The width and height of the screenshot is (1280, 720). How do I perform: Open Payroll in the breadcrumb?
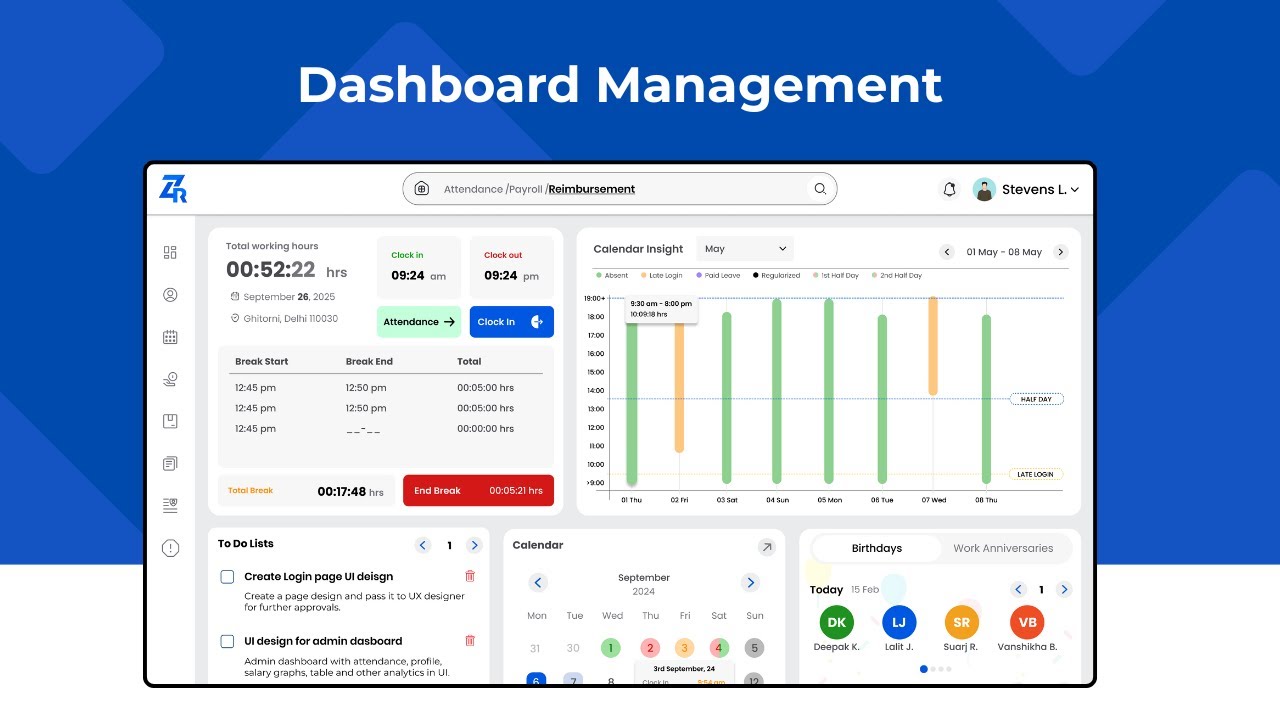pos(526,189)
